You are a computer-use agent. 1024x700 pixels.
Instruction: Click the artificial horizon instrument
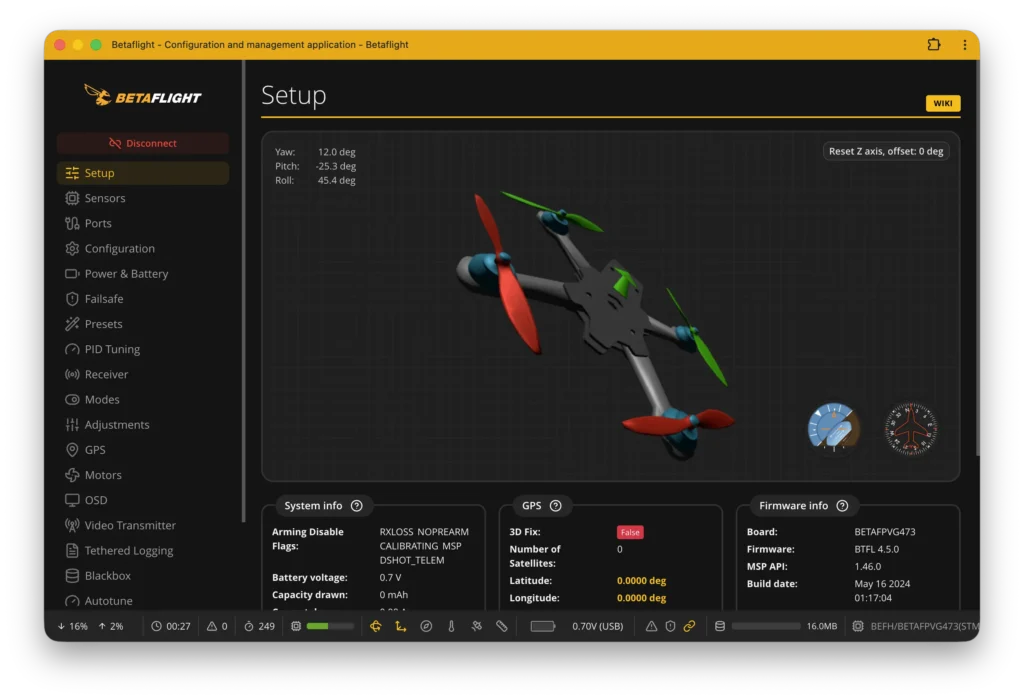833,428
